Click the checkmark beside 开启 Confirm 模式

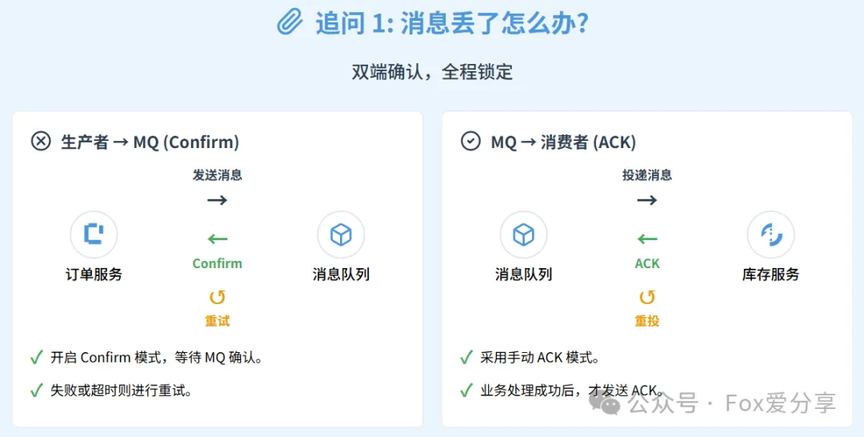37,357
